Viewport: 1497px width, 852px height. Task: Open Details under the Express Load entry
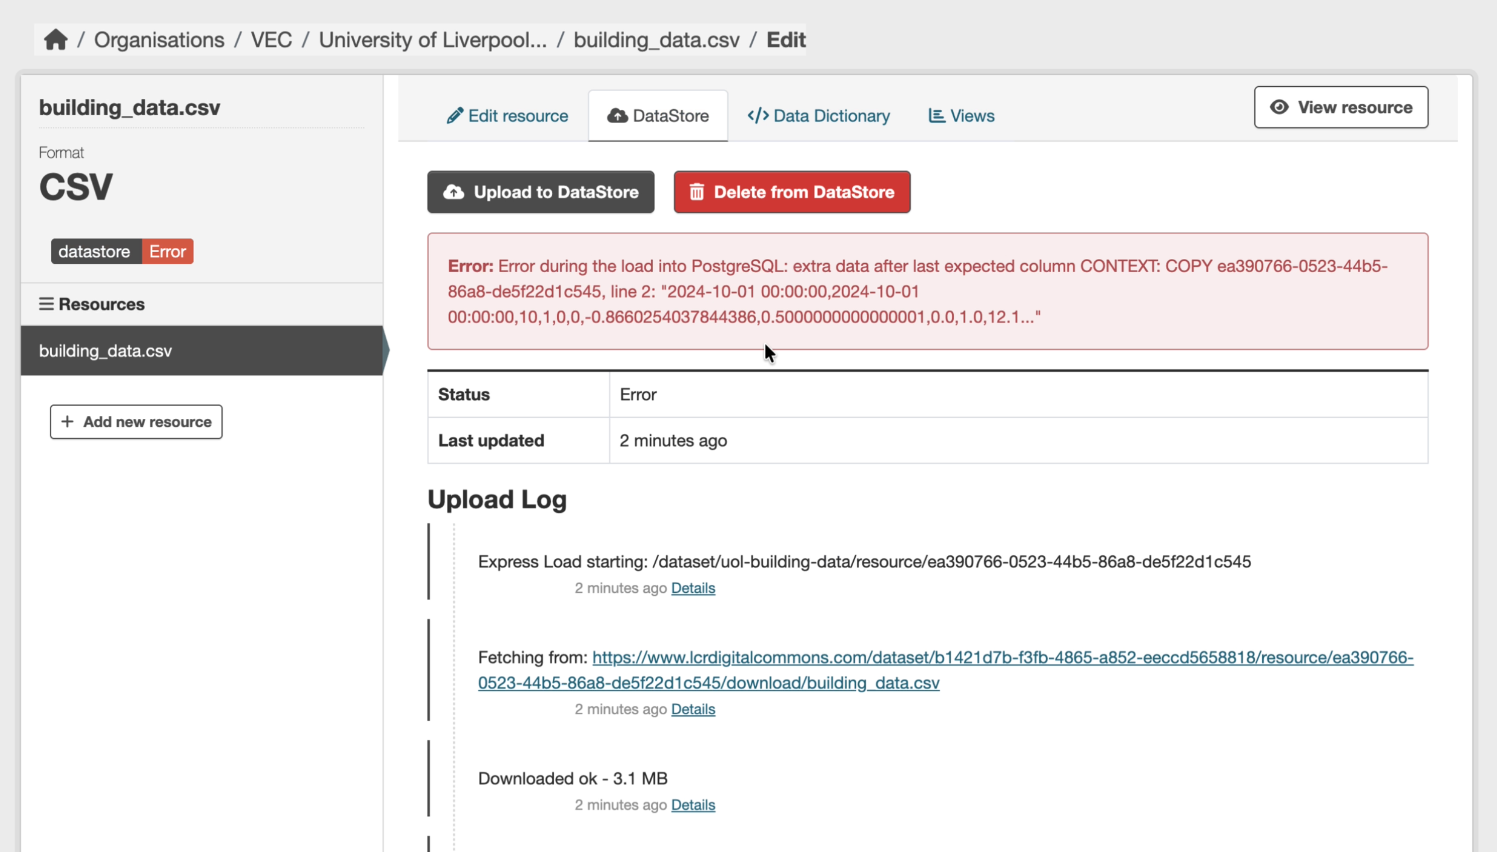[x=693, y=588]
